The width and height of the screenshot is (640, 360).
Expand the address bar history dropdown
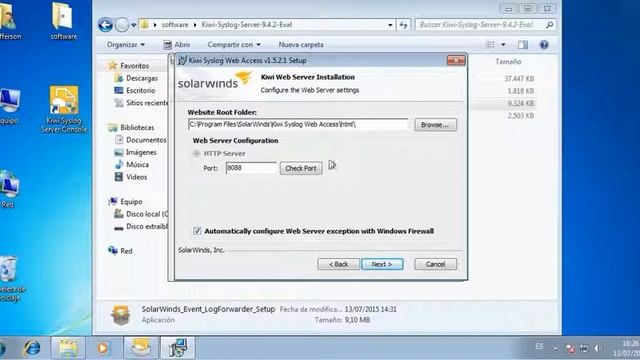pyautogui.click(x=390, y=25)
